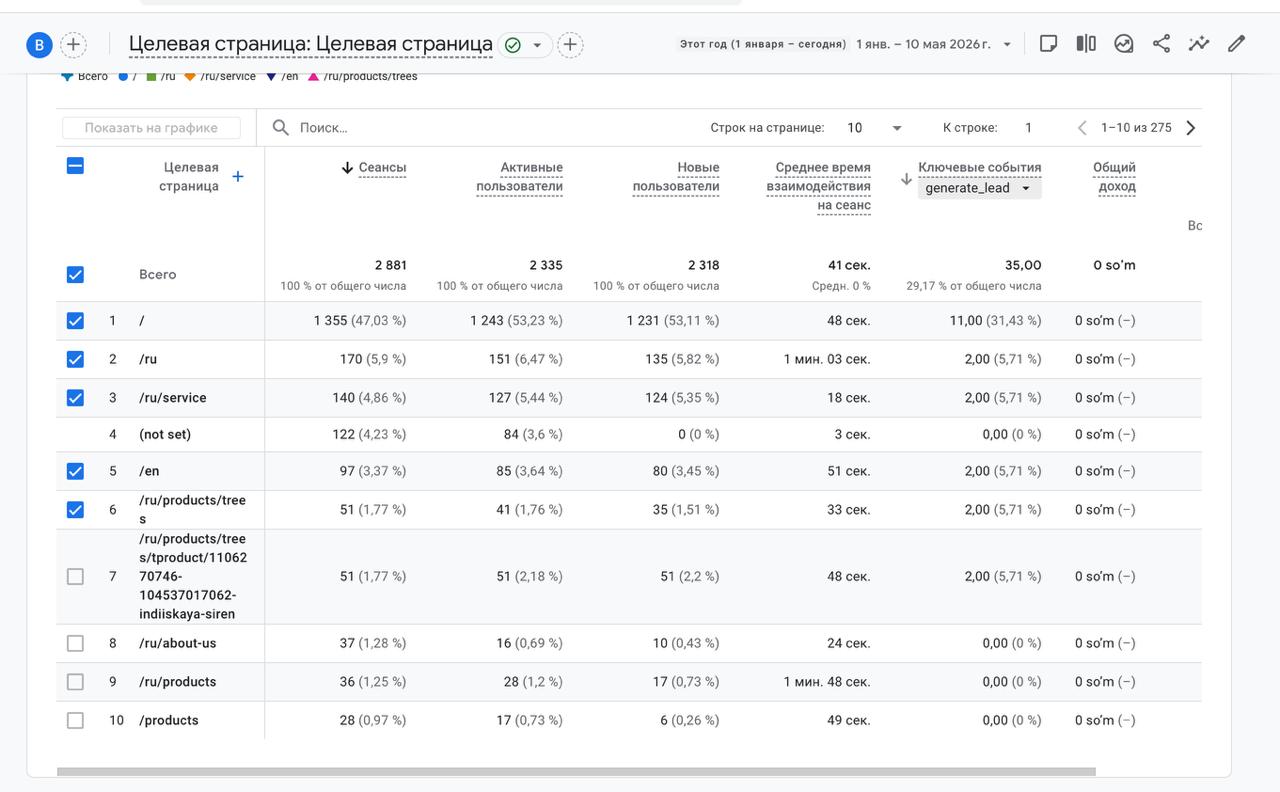
Task: Open the generate_lead key events dropdown
Action: click(x=979, y=188)
